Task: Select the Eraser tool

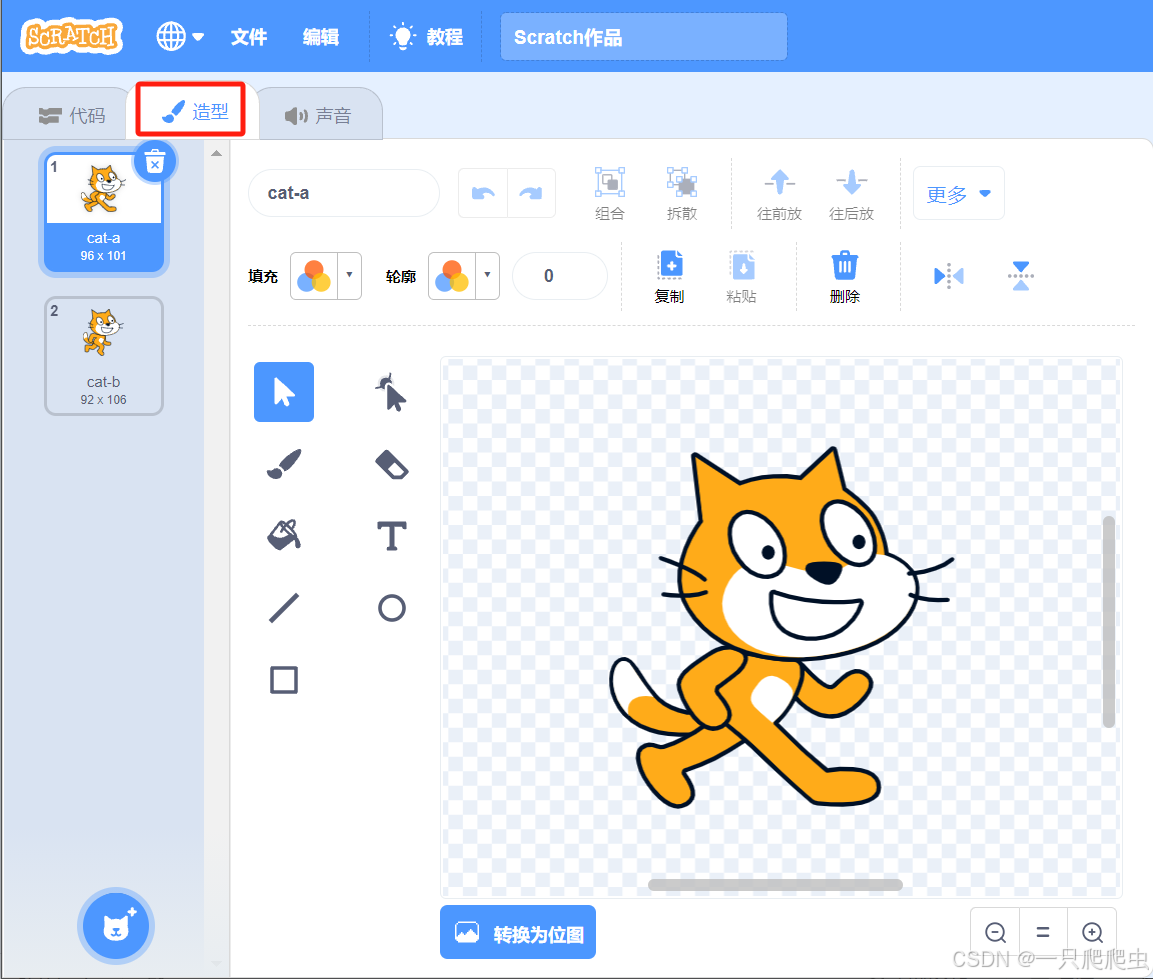Action: click(x=391, y=463)
